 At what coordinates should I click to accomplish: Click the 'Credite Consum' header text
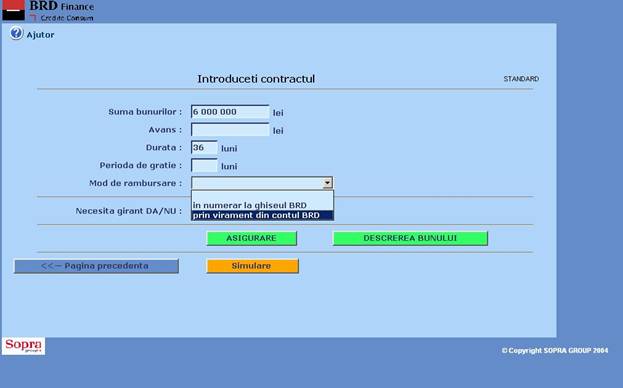(x=67, y=18)
